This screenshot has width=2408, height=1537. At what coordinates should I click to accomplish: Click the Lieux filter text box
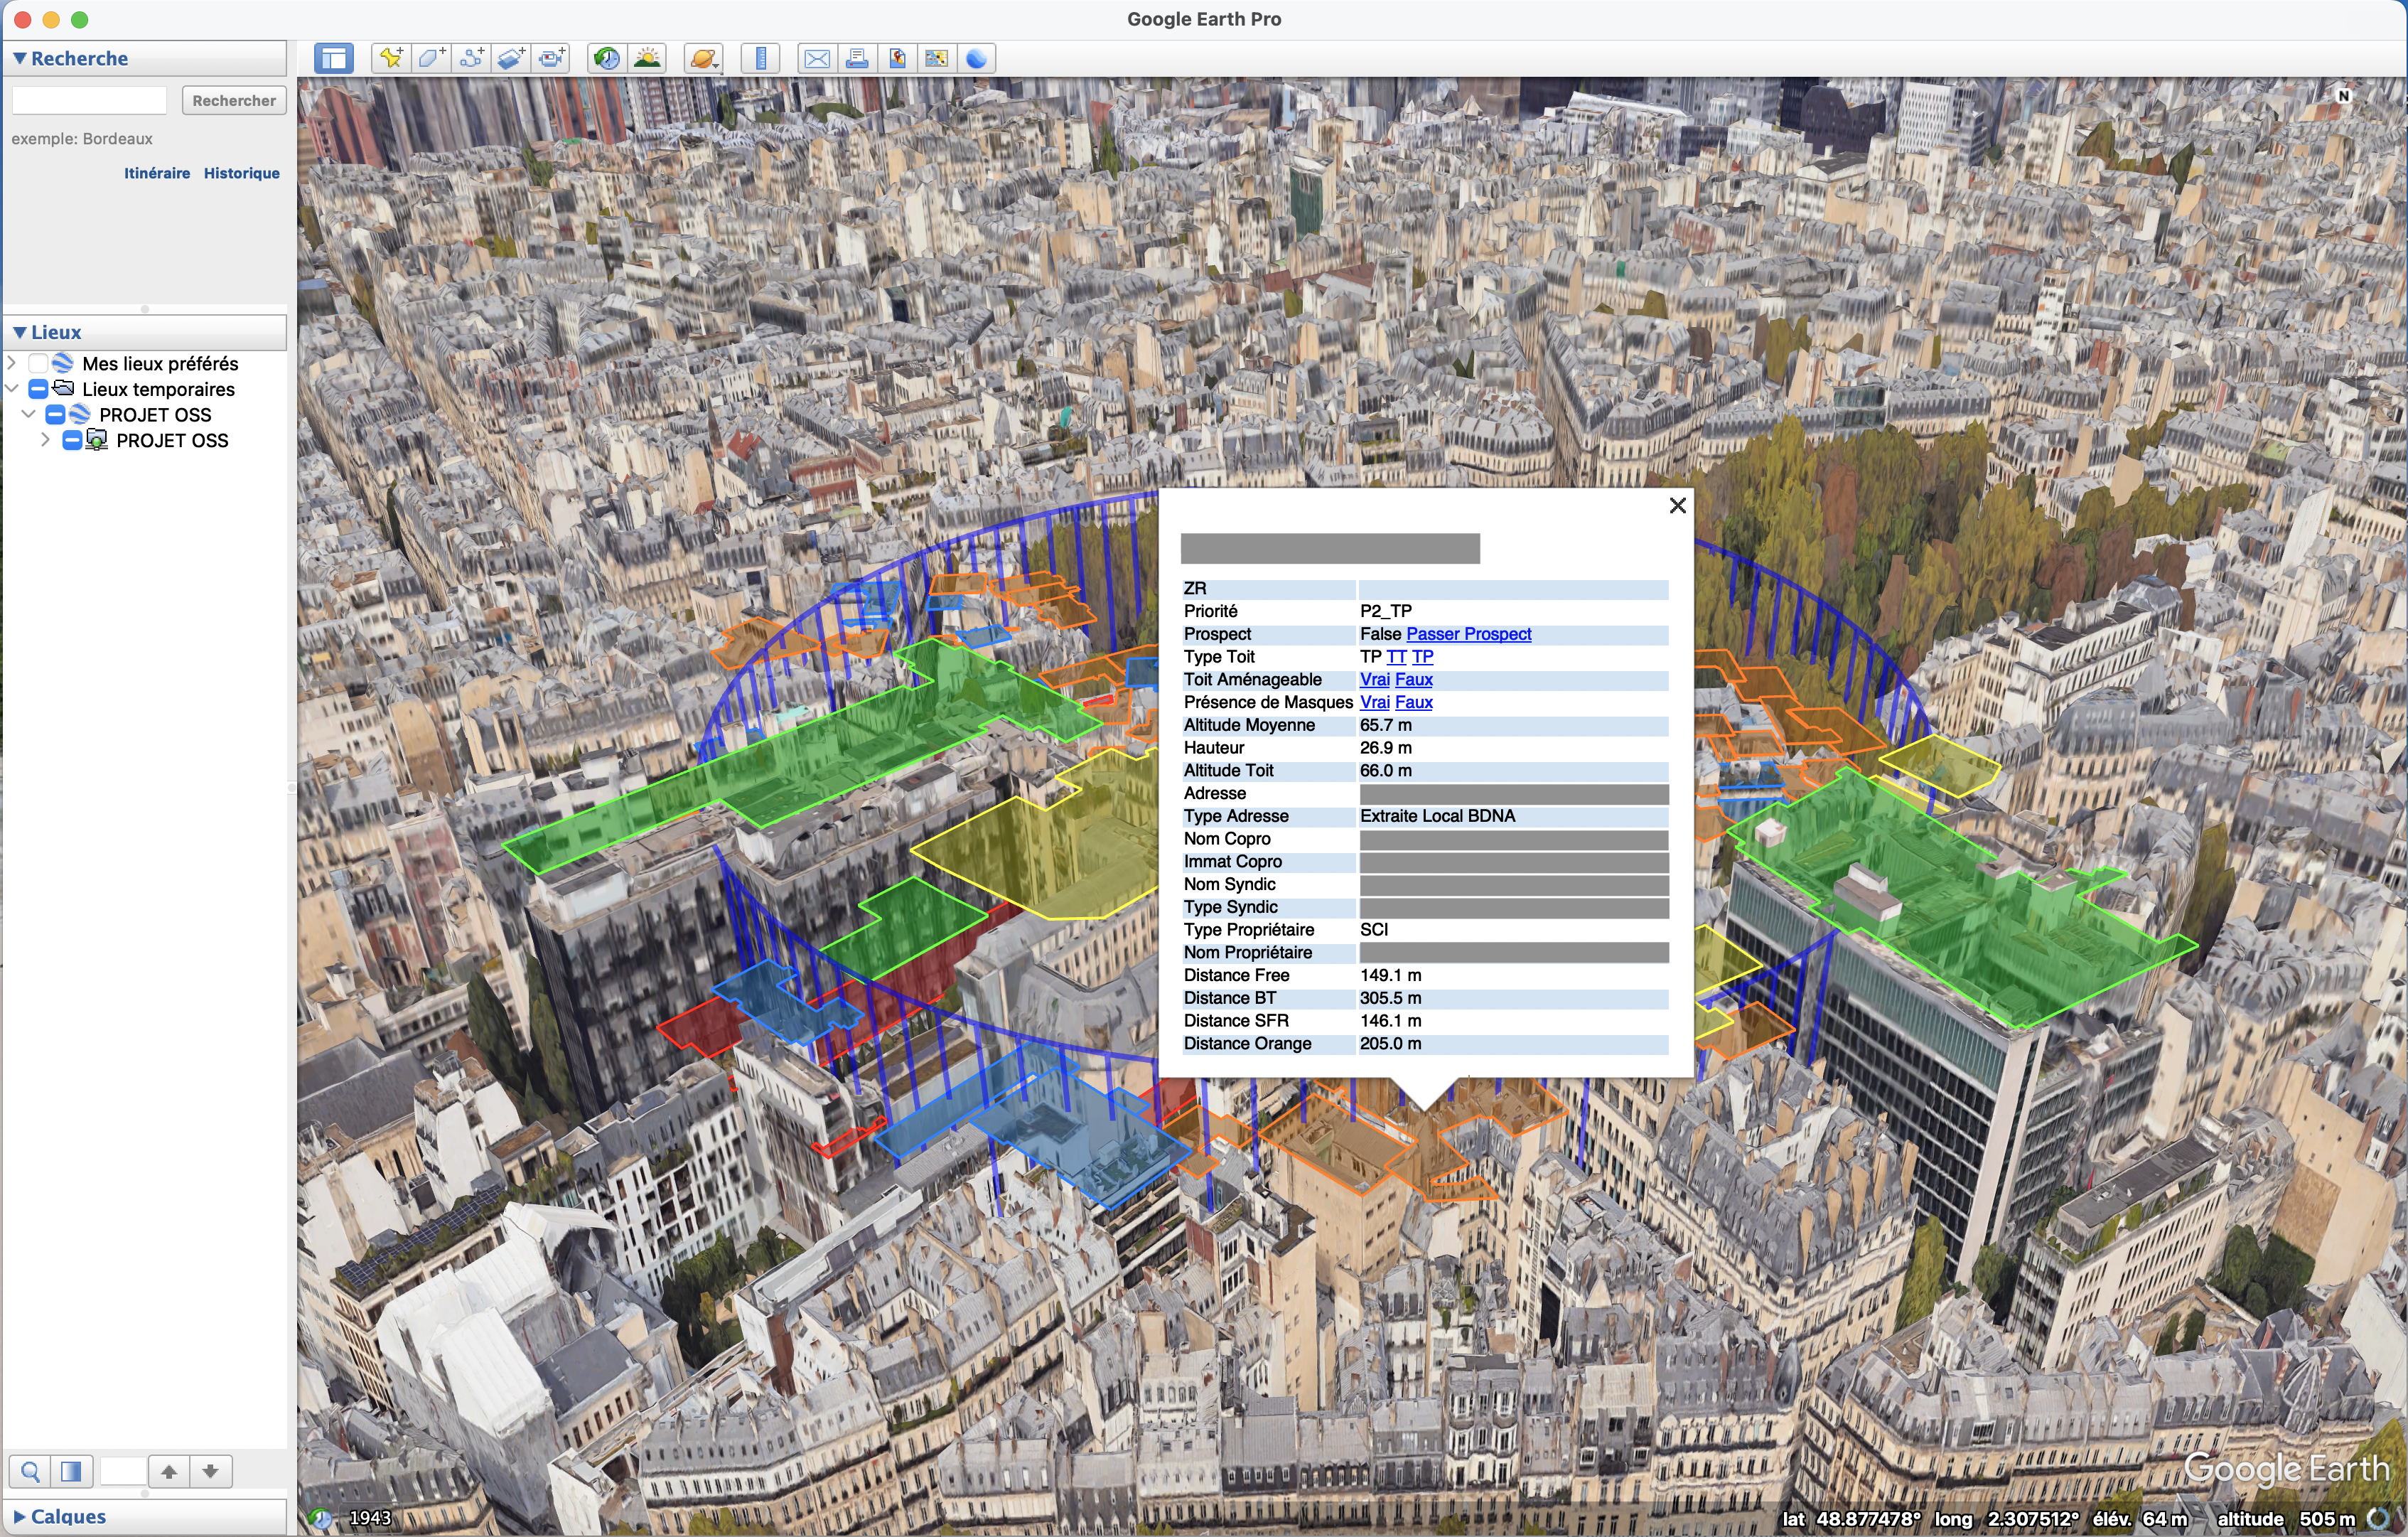coord(123,1471)
